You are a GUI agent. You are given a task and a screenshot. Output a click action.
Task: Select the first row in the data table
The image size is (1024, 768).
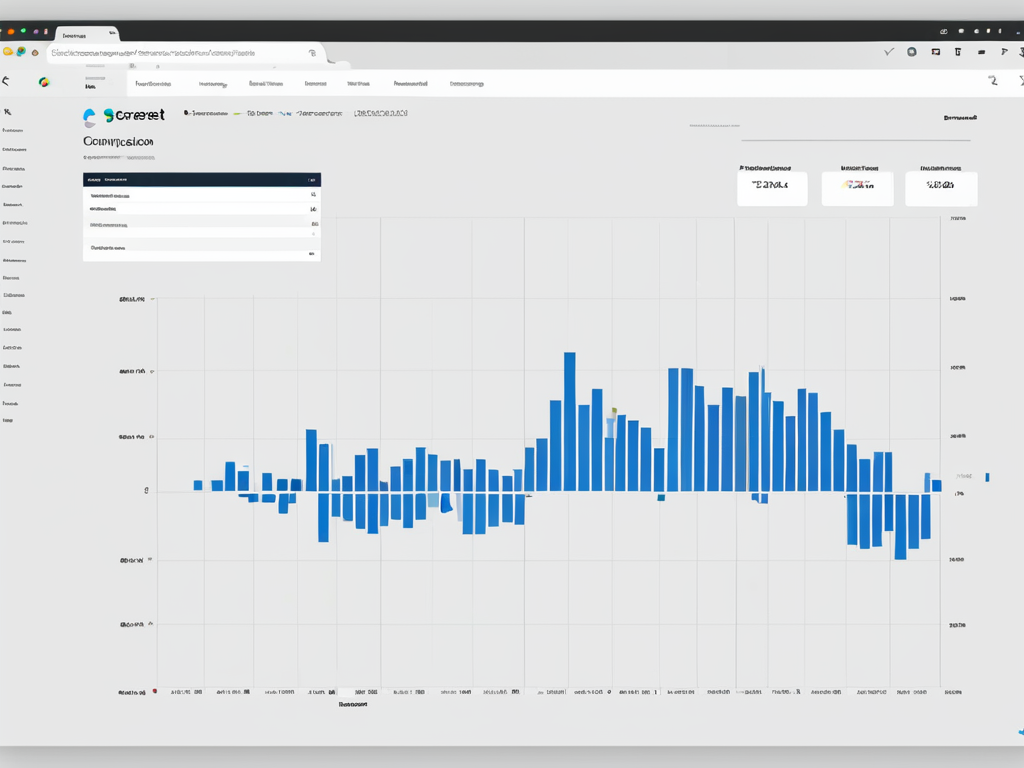tap(201, 196)
